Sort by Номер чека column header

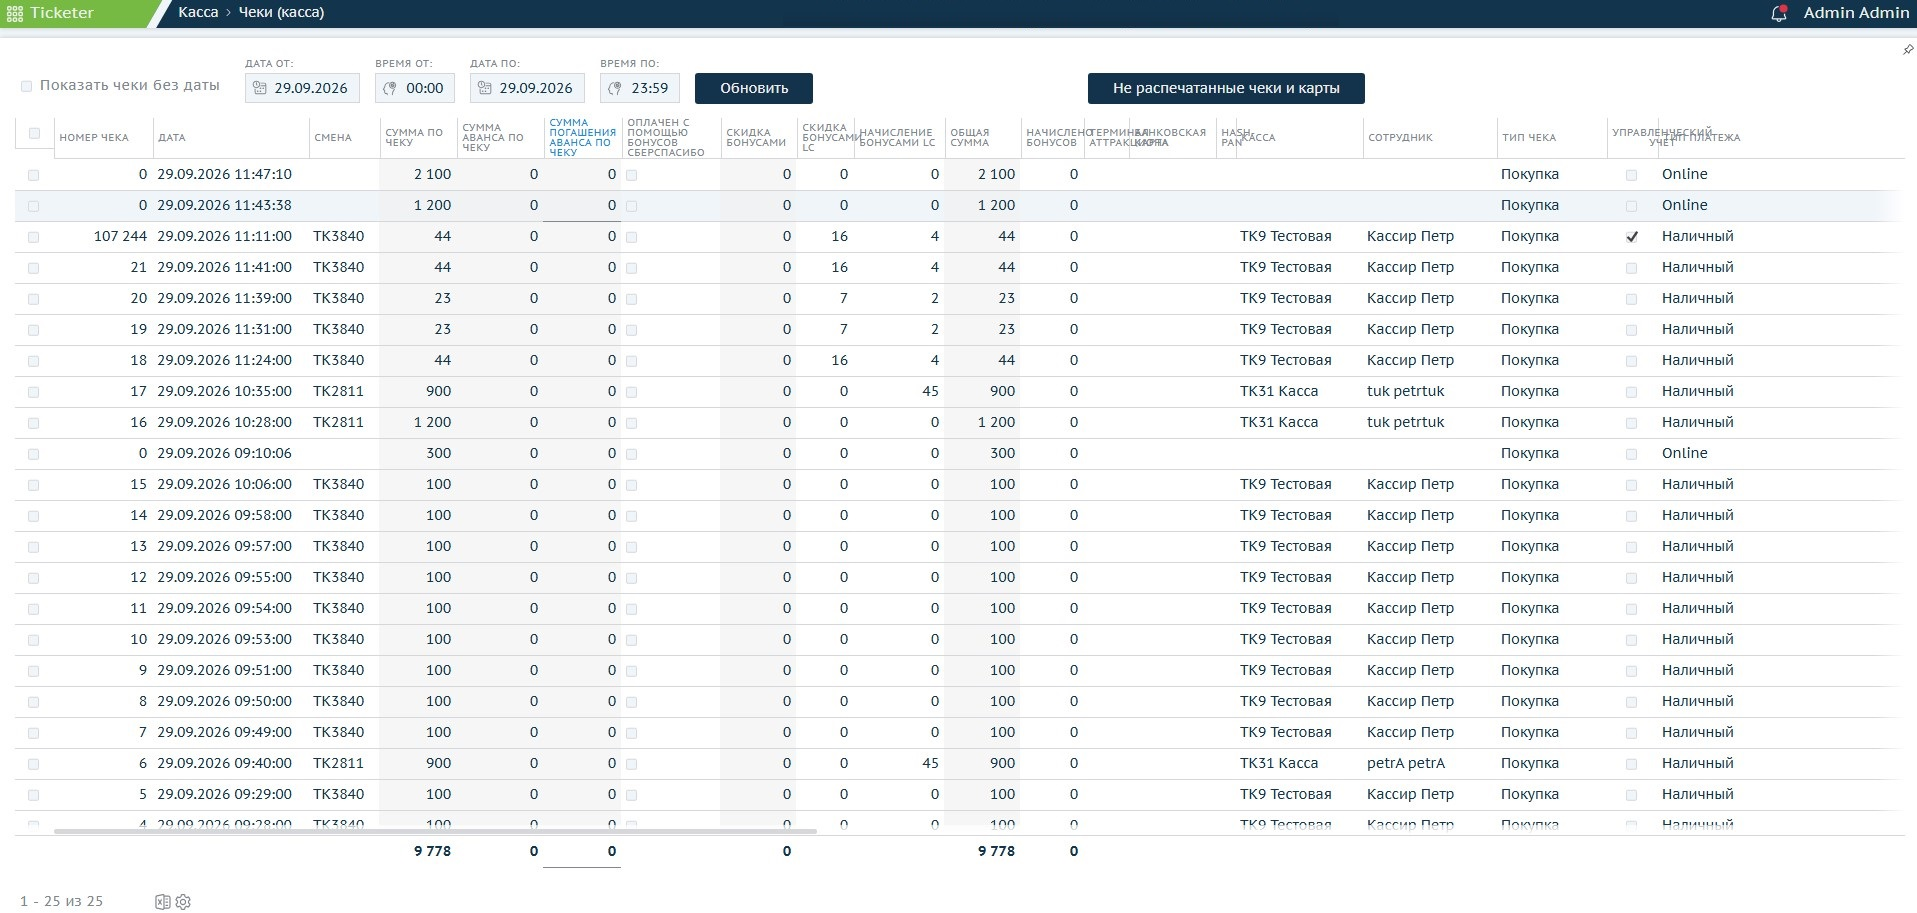[x=94, y=138]
